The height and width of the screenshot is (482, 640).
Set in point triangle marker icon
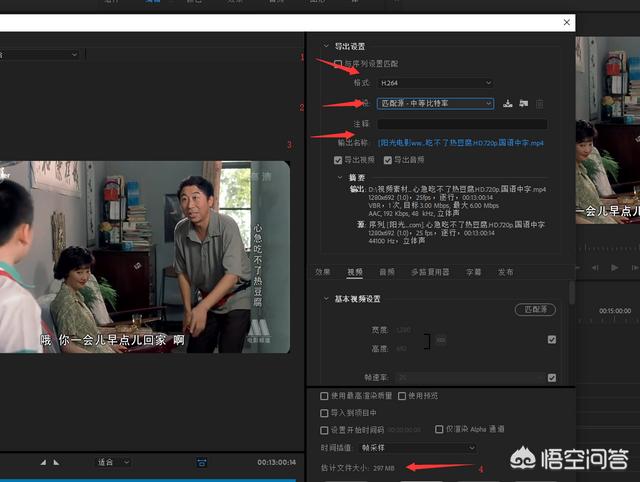[43, 462]
